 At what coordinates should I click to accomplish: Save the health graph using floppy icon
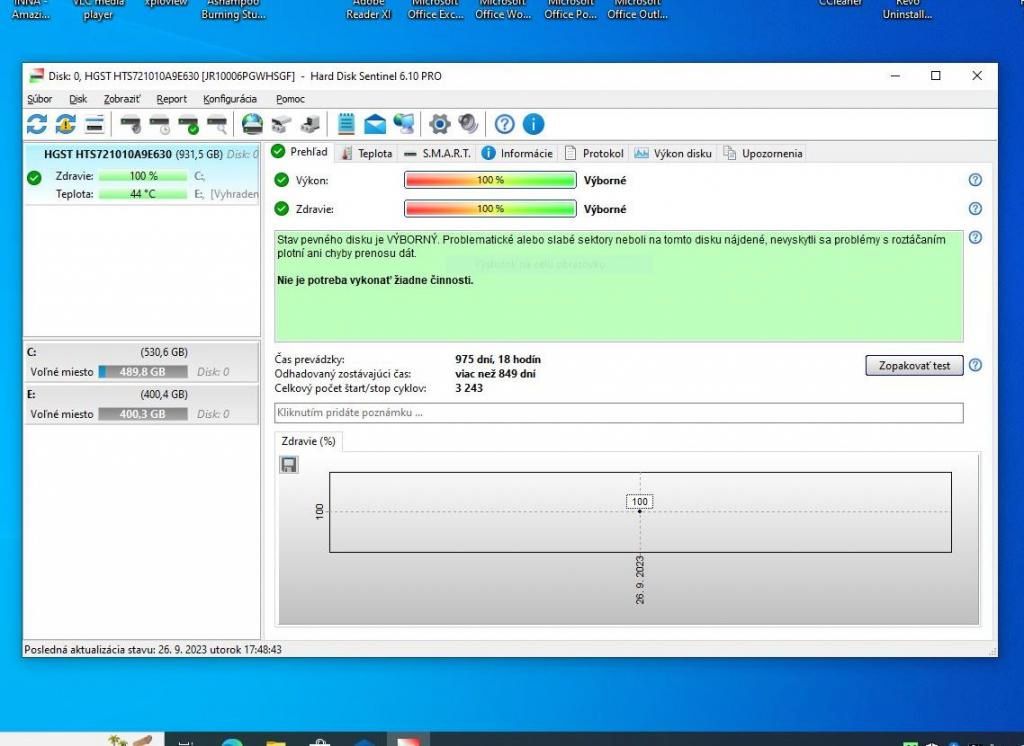coord(289,464)
